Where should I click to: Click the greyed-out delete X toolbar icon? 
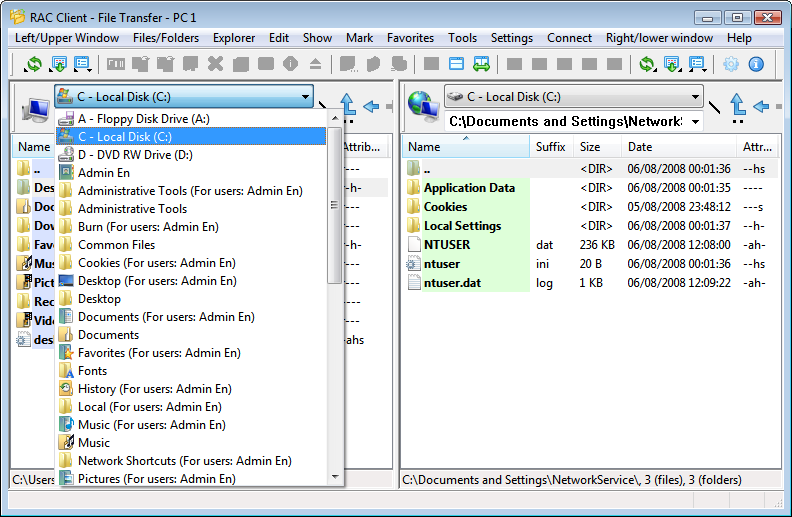(x=216, y=64)
